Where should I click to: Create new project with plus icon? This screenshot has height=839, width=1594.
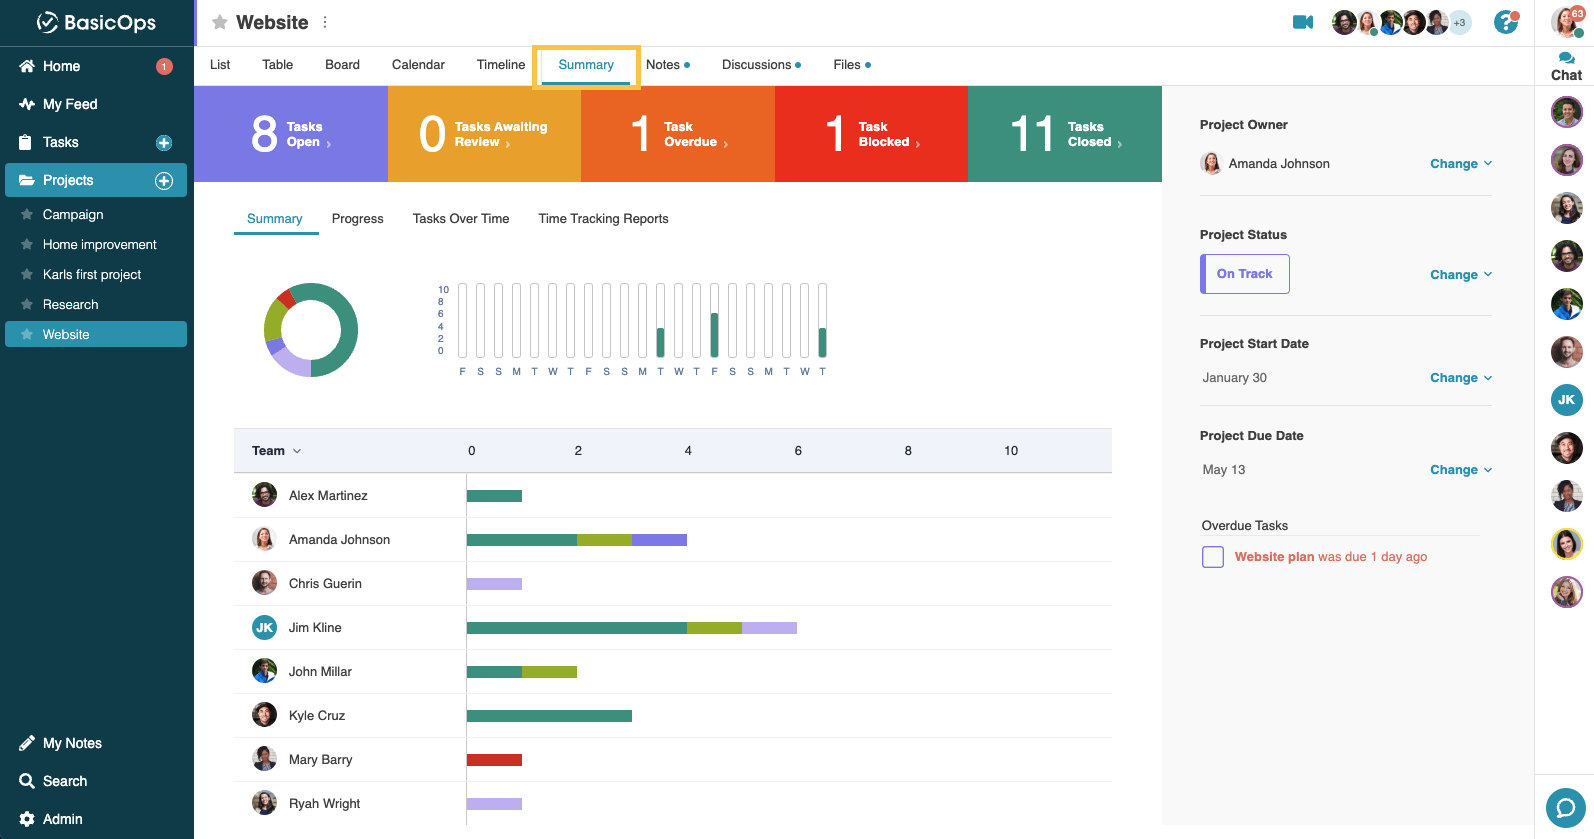(x=164, y=181)
